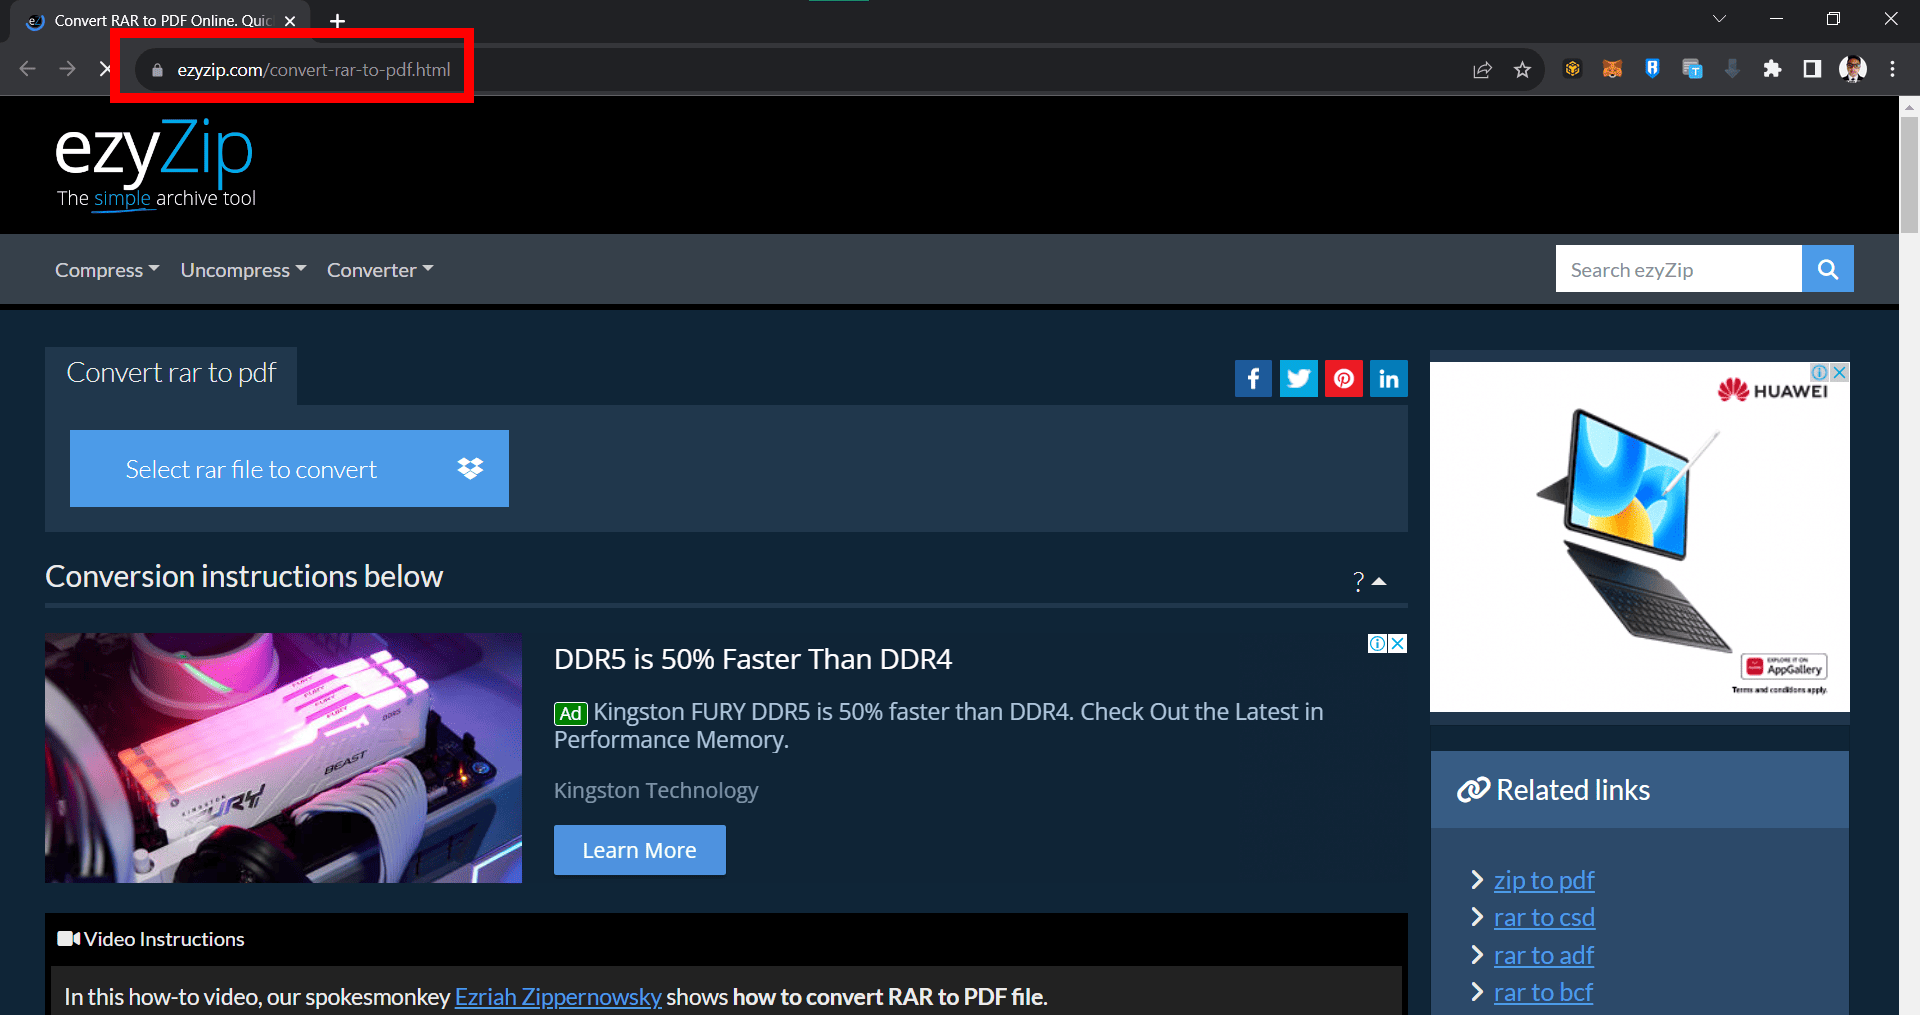Click the Search ezyZip input field
Viewport: 1920px width, 1015px height.
pos(1678,270)
